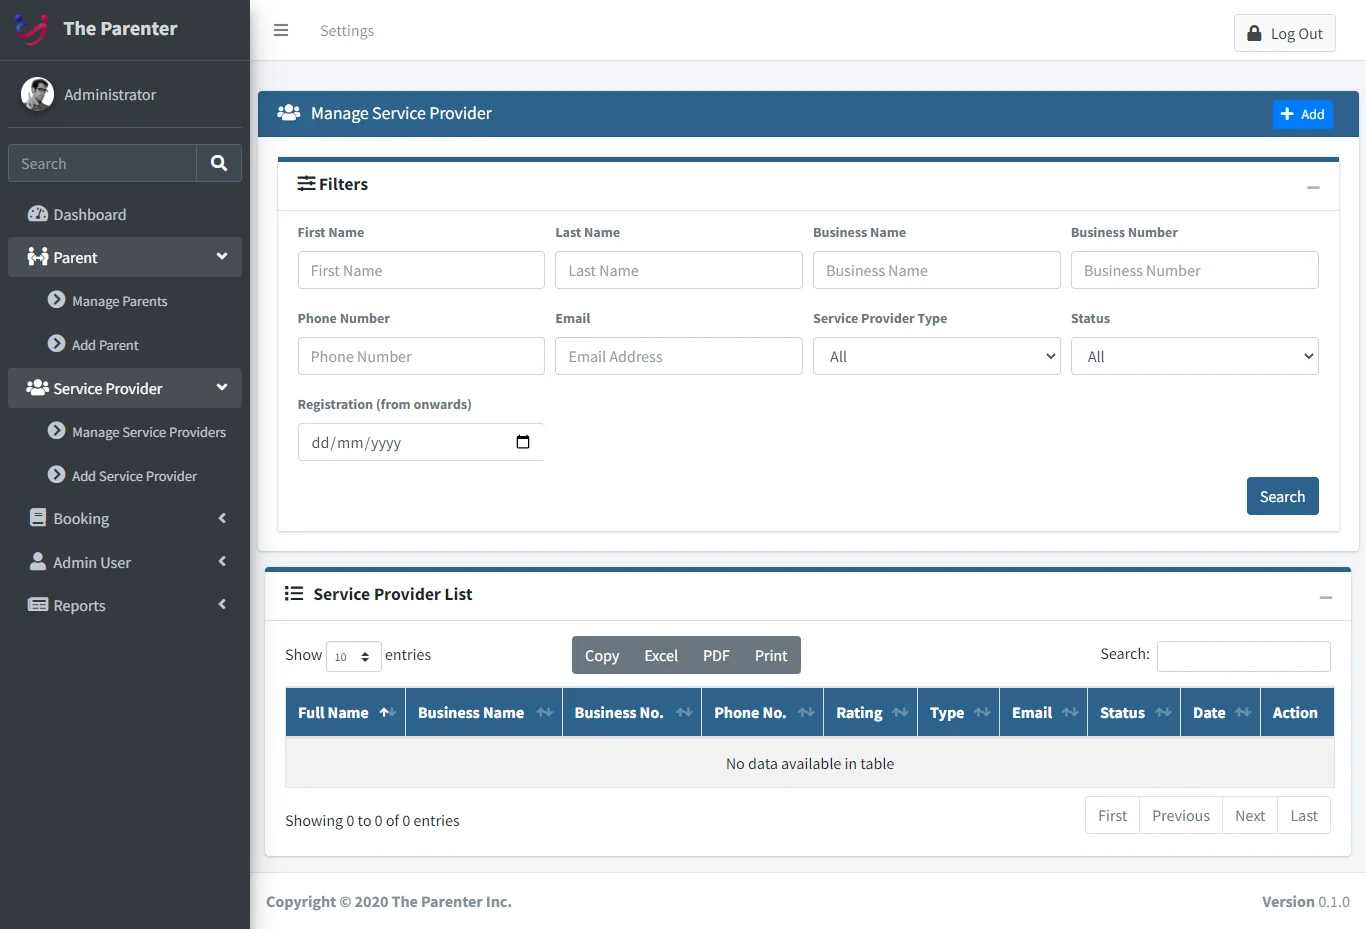1366x929 pixels.
Task: Click the sidebar search magnifier icon
Action: pos(219,163)
